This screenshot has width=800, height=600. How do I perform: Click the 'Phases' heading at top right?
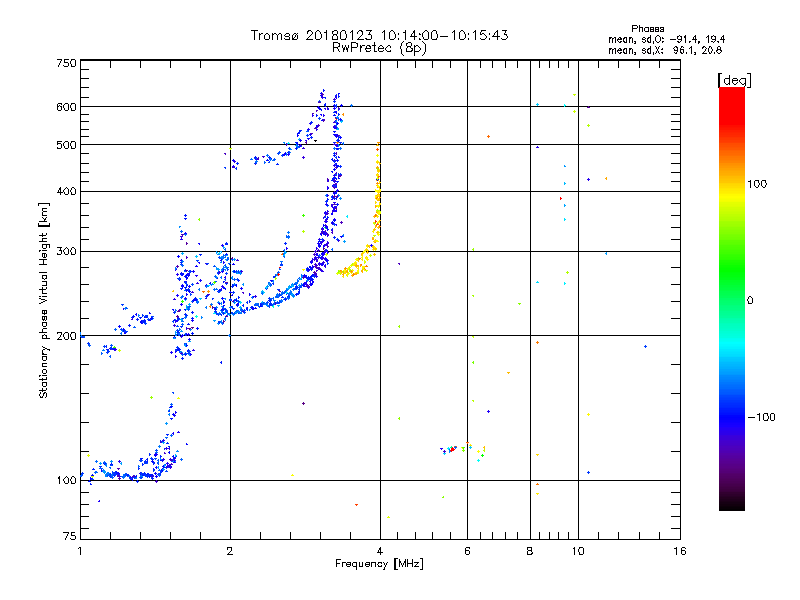coord(647,29)
